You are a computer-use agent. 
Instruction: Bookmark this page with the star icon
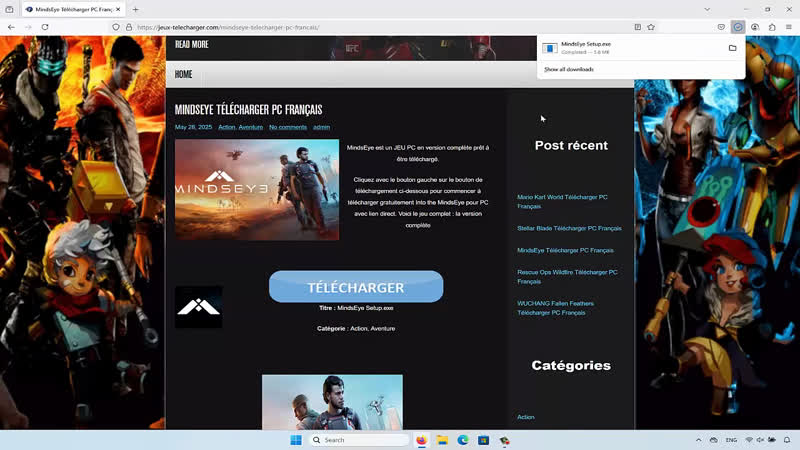(651, 27)
